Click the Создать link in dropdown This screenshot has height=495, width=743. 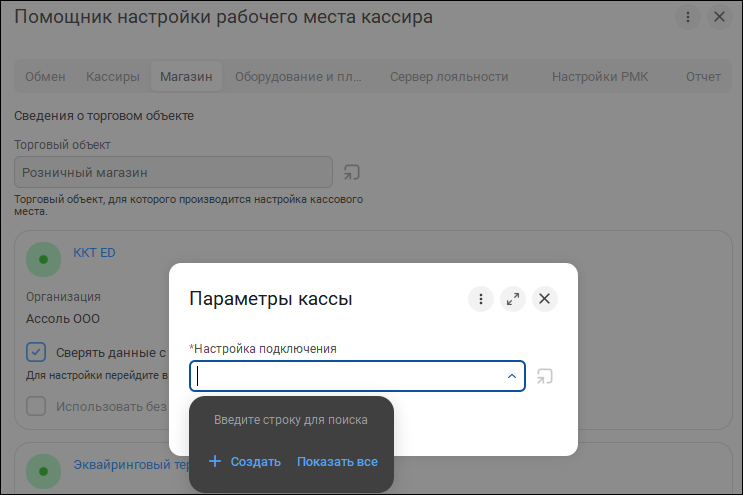[x=255, y=462]
